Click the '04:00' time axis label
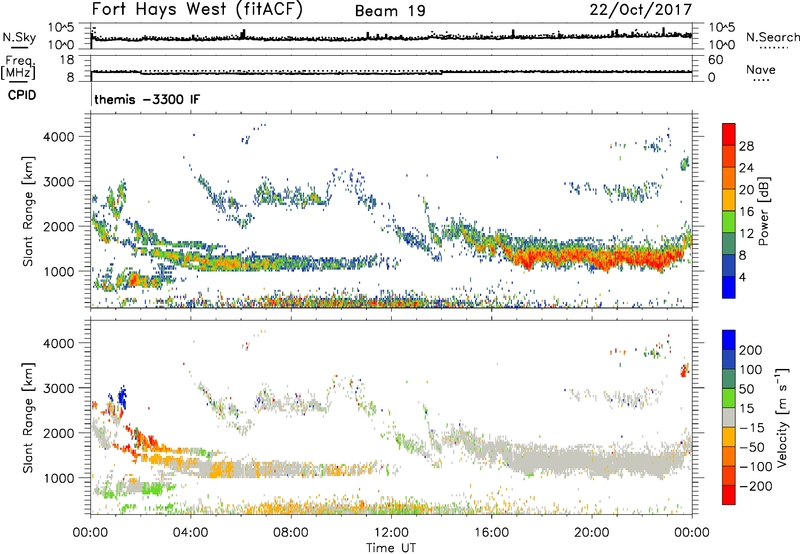The image size is (800, 554). click(190, 533)
